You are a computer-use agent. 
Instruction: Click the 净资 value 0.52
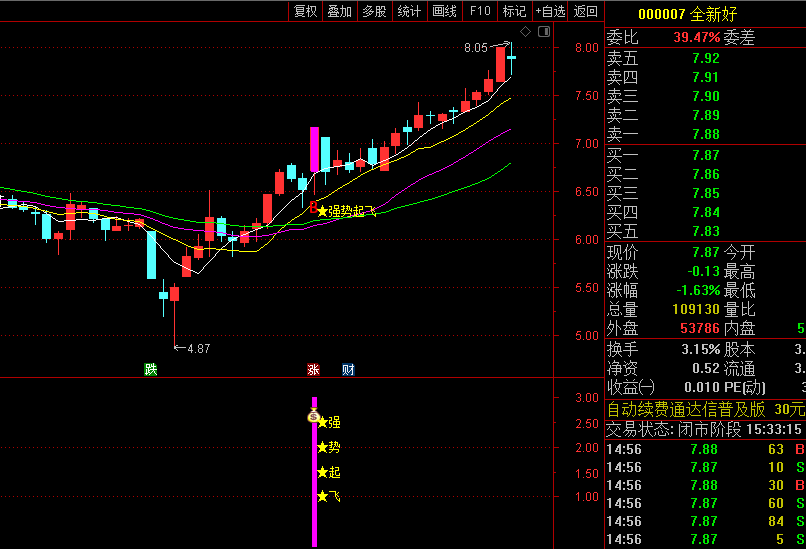[706, 369]
